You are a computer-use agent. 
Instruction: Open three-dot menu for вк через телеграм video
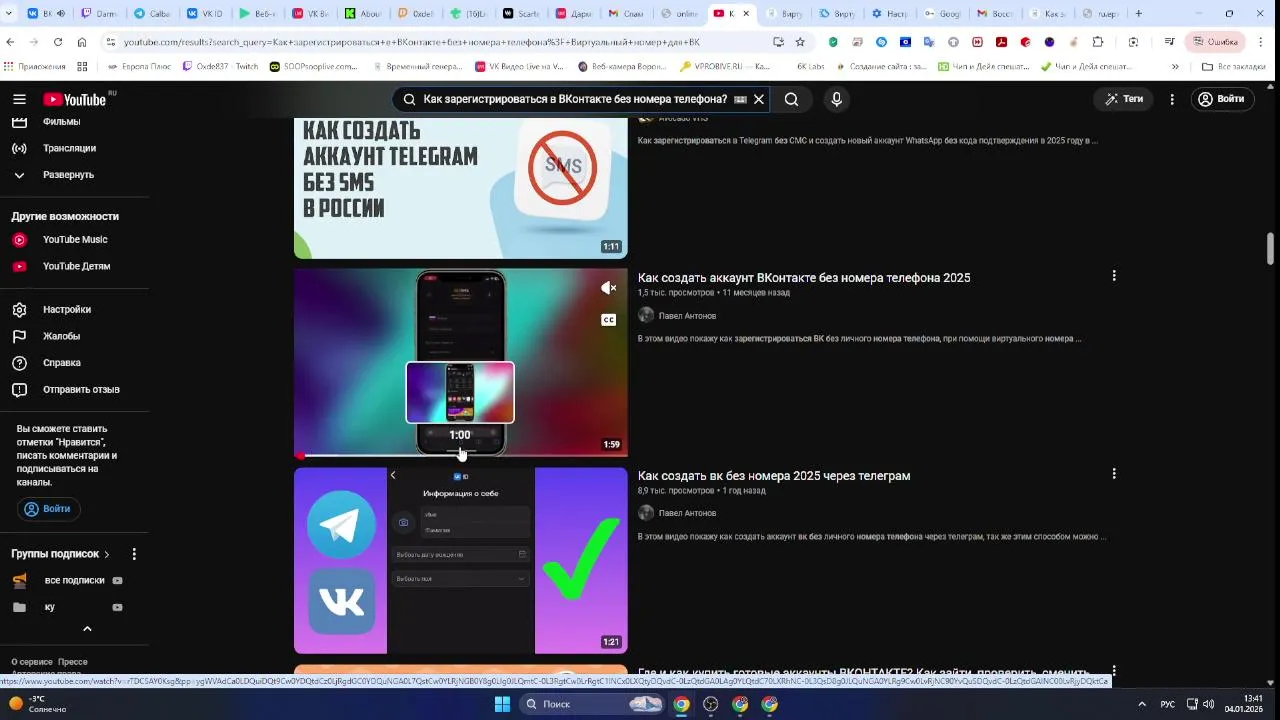point(1113,474)
